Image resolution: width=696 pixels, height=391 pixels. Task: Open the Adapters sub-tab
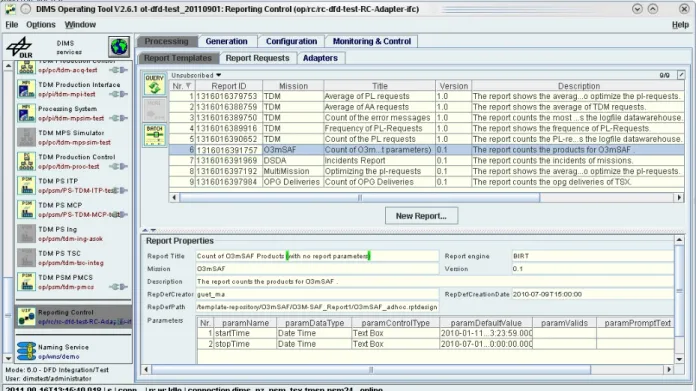pyautogui.click(x=320, y=58)
